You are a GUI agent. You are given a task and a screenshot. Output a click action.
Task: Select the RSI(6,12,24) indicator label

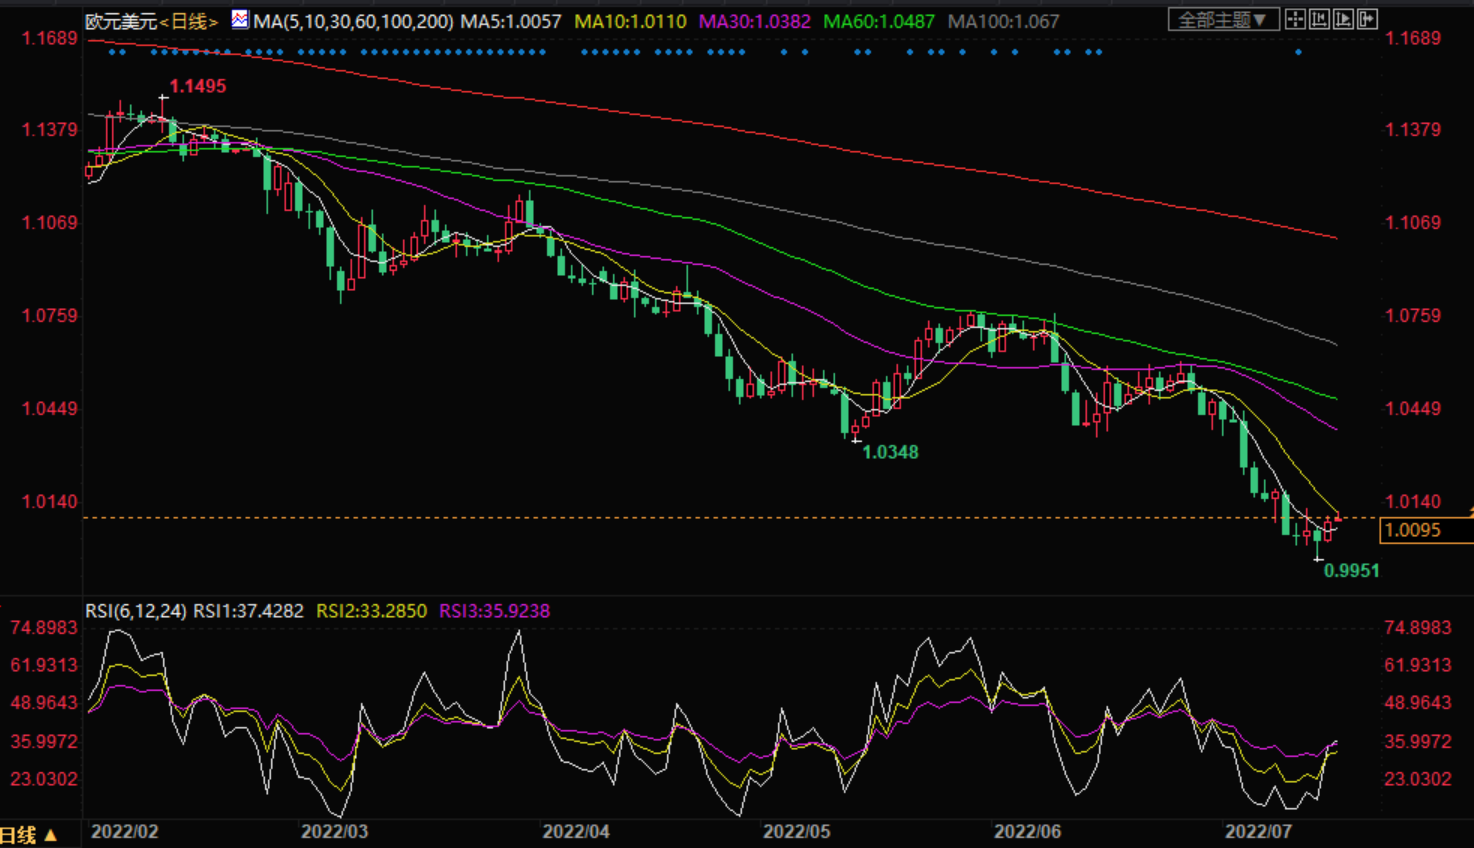tap(136, 611)
